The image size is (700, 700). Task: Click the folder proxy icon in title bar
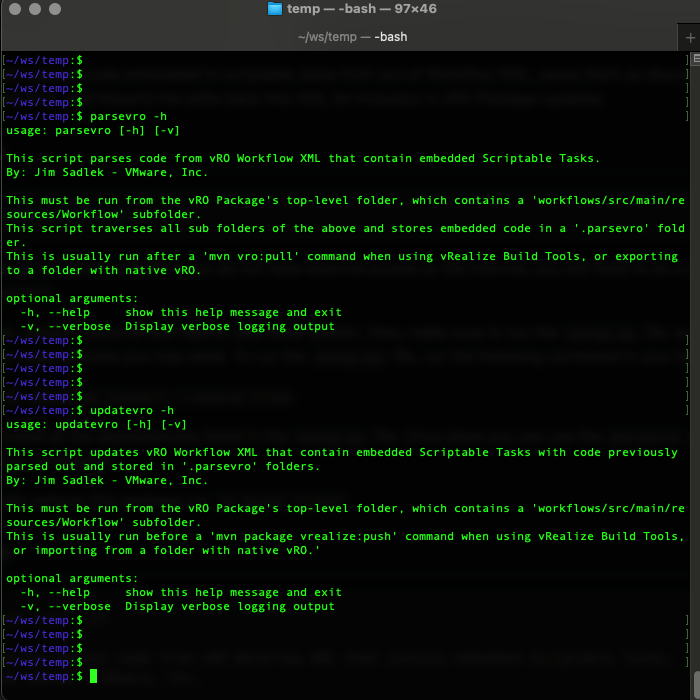275,9
